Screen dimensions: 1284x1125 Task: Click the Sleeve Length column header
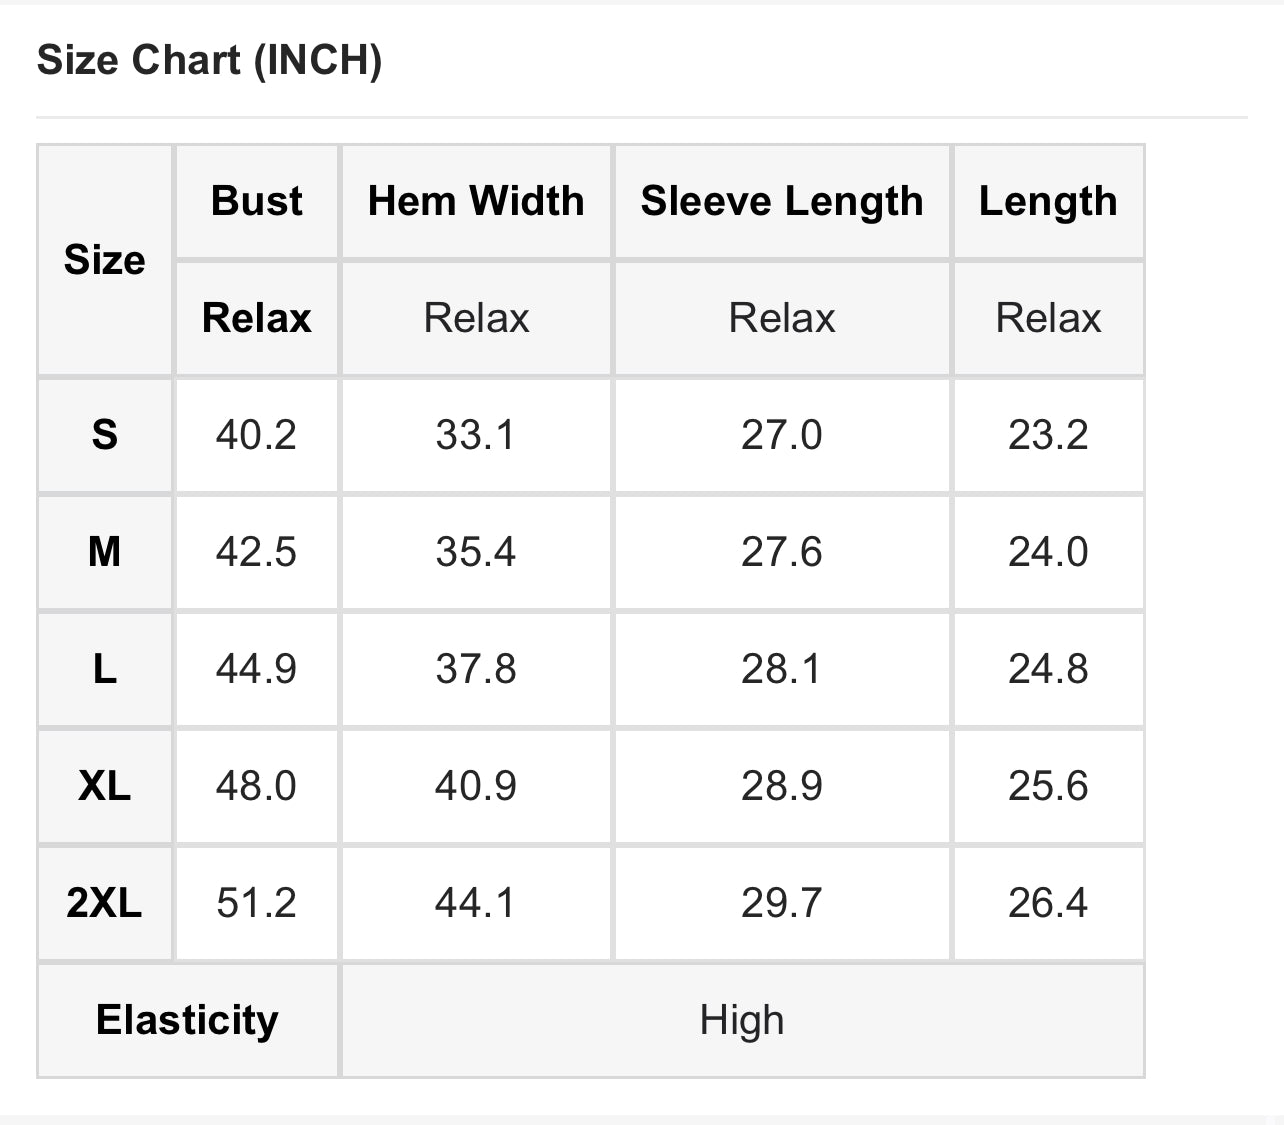pyautogui.click(x=781, y=201)
